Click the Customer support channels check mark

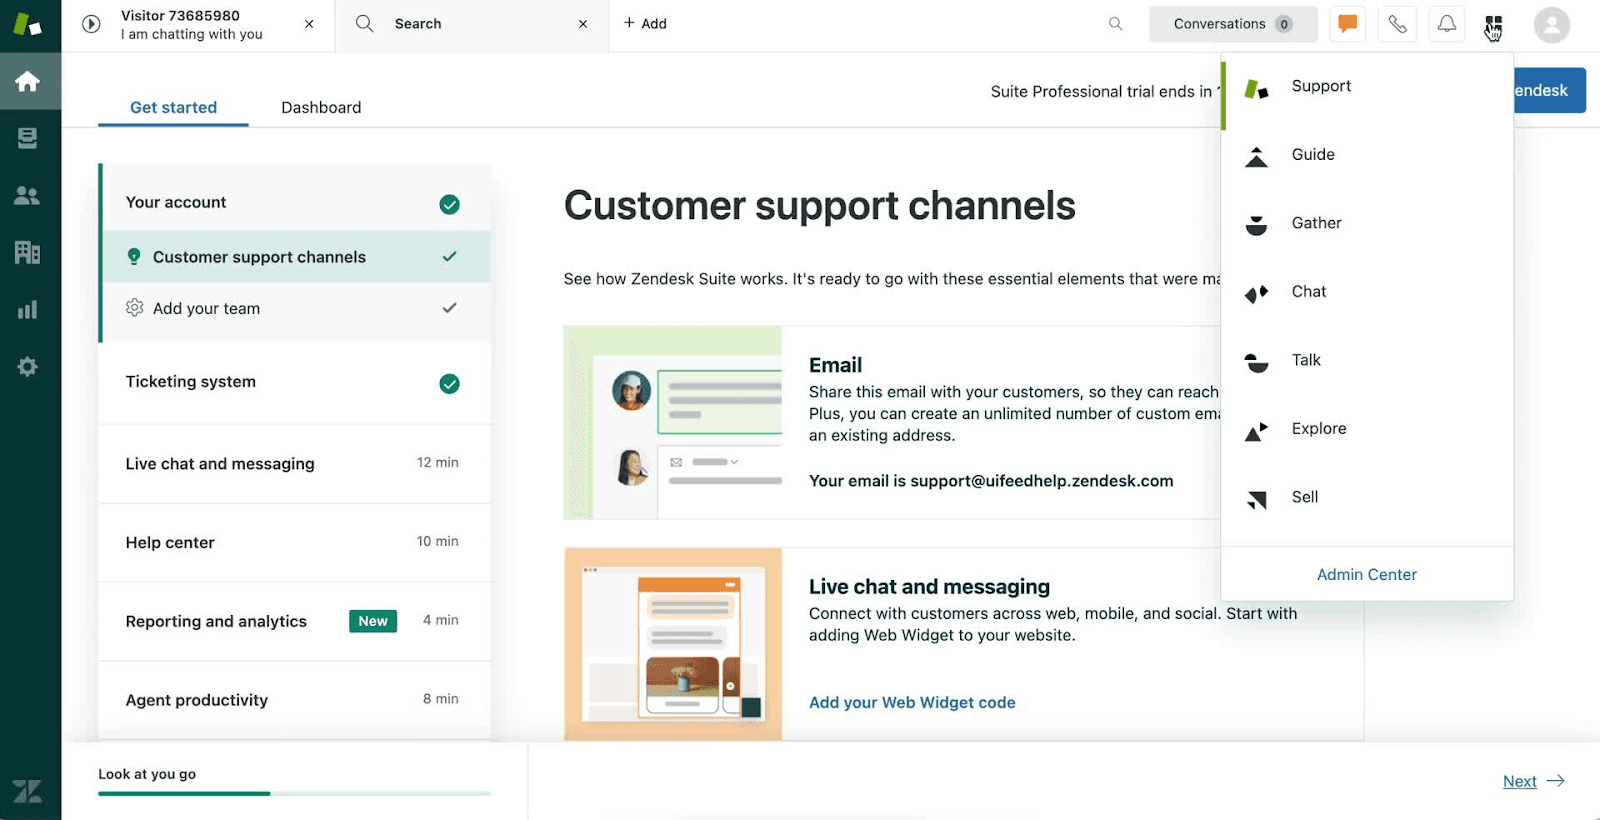click(x=450, y=256)
